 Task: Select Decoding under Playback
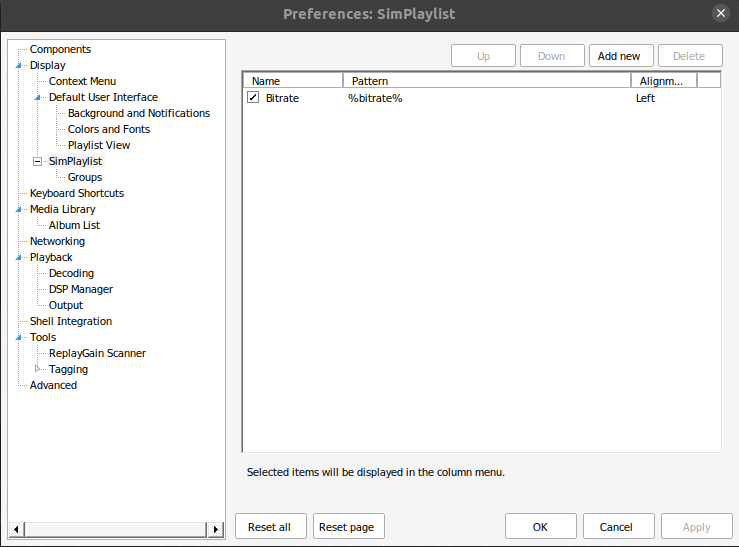click(71, 273)
